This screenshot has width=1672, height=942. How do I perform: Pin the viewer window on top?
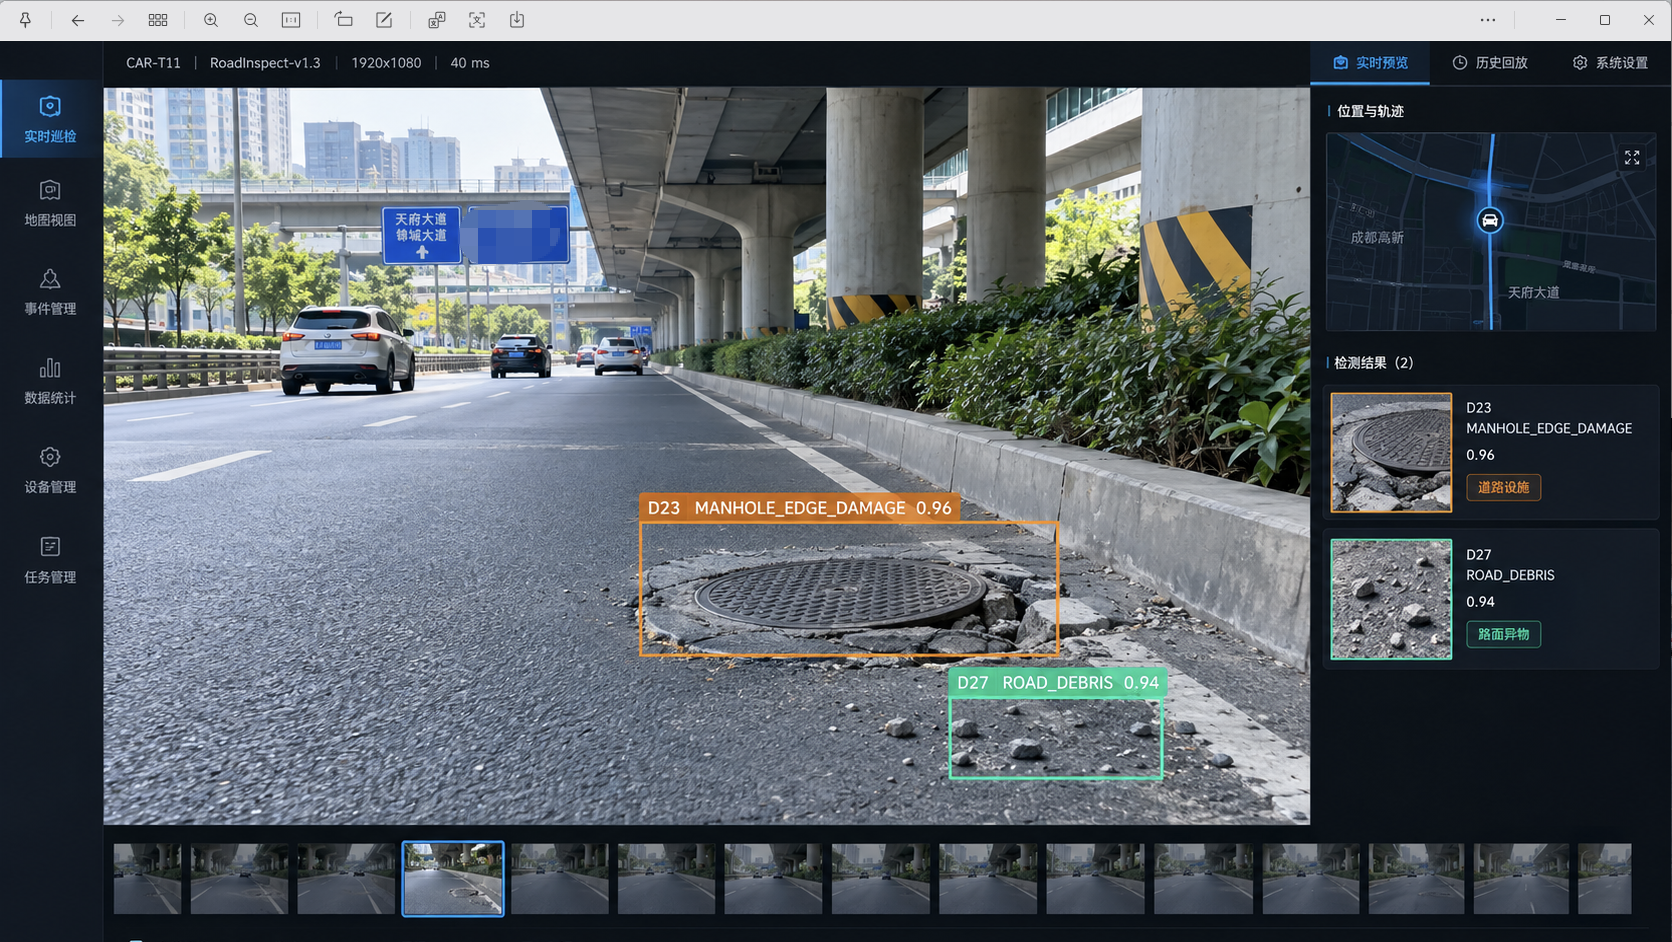click(25, 20)
